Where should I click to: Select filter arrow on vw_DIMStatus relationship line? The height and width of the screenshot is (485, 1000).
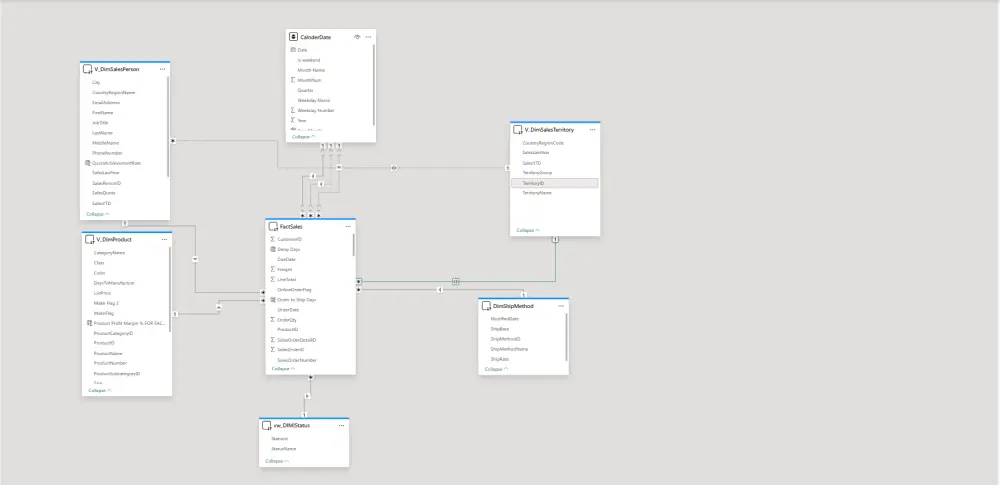point(307,396)
